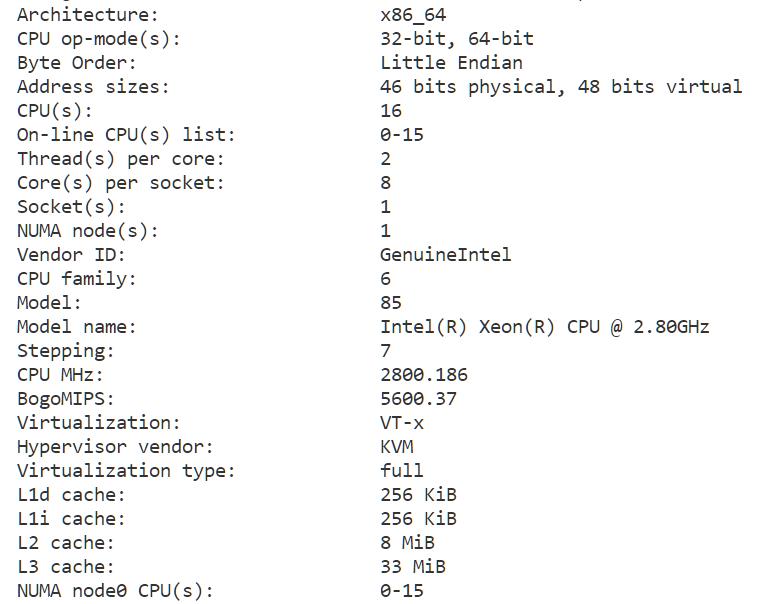Click the Vendor ID value GenuineIntel
784x604 pixels.
click(446, 254)
